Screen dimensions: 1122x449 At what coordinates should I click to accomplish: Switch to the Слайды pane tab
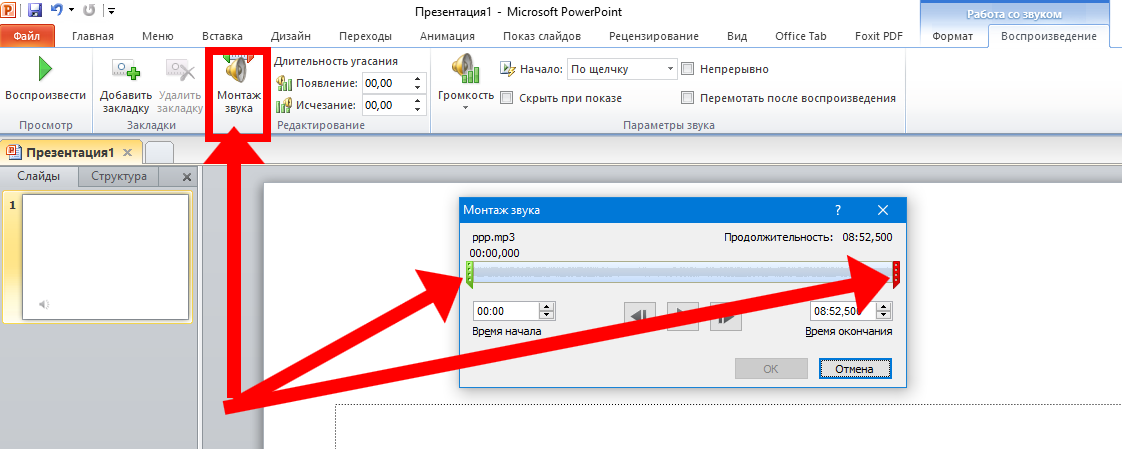point(39,176)
